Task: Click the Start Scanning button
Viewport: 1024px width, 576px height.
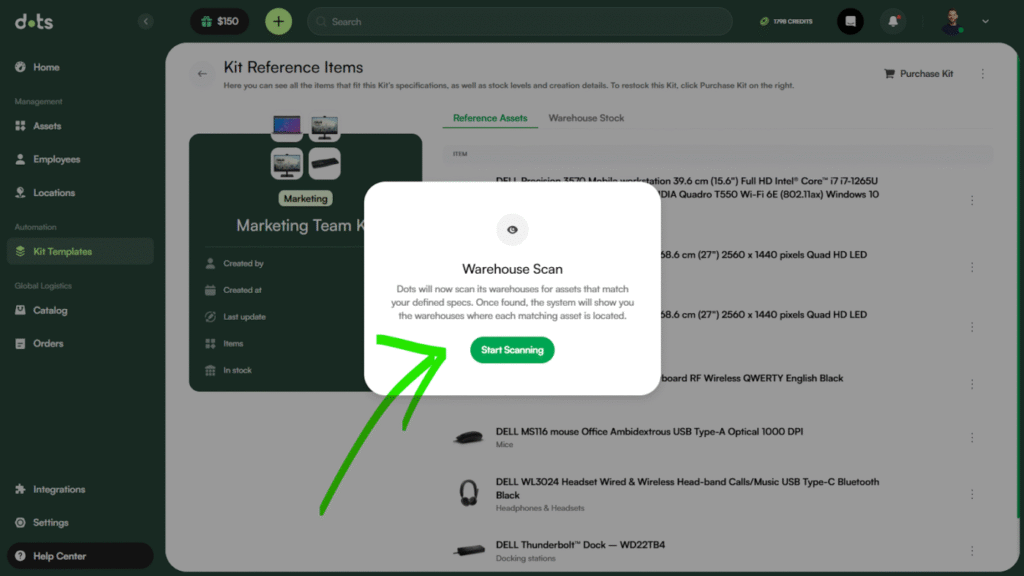Action: coord(512,350)
